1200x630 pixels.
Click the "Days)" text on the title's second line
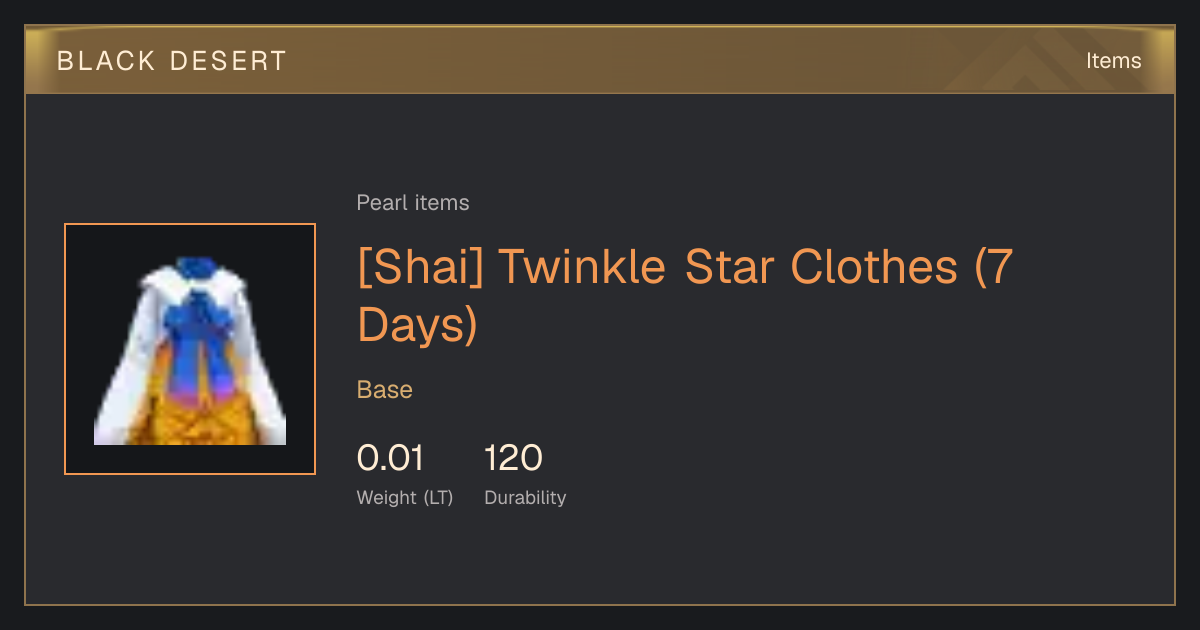click(x=418, y=324)
